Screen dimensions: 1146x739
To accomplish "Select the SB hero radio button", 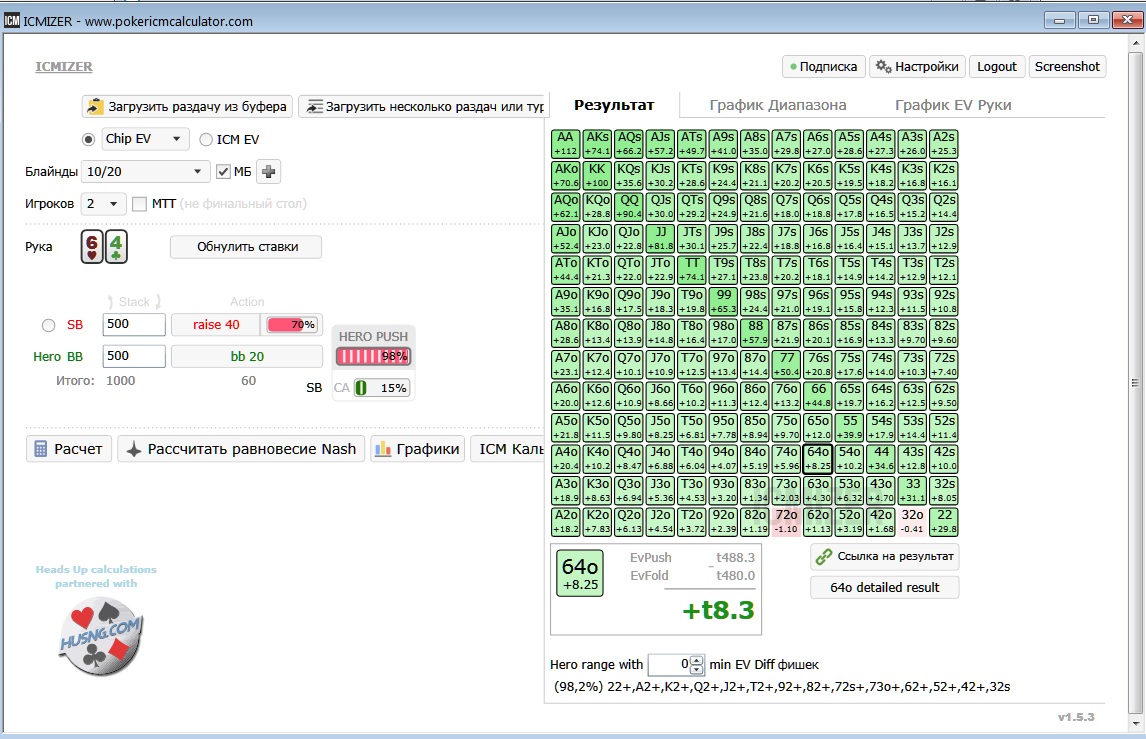I will [48, 325].
